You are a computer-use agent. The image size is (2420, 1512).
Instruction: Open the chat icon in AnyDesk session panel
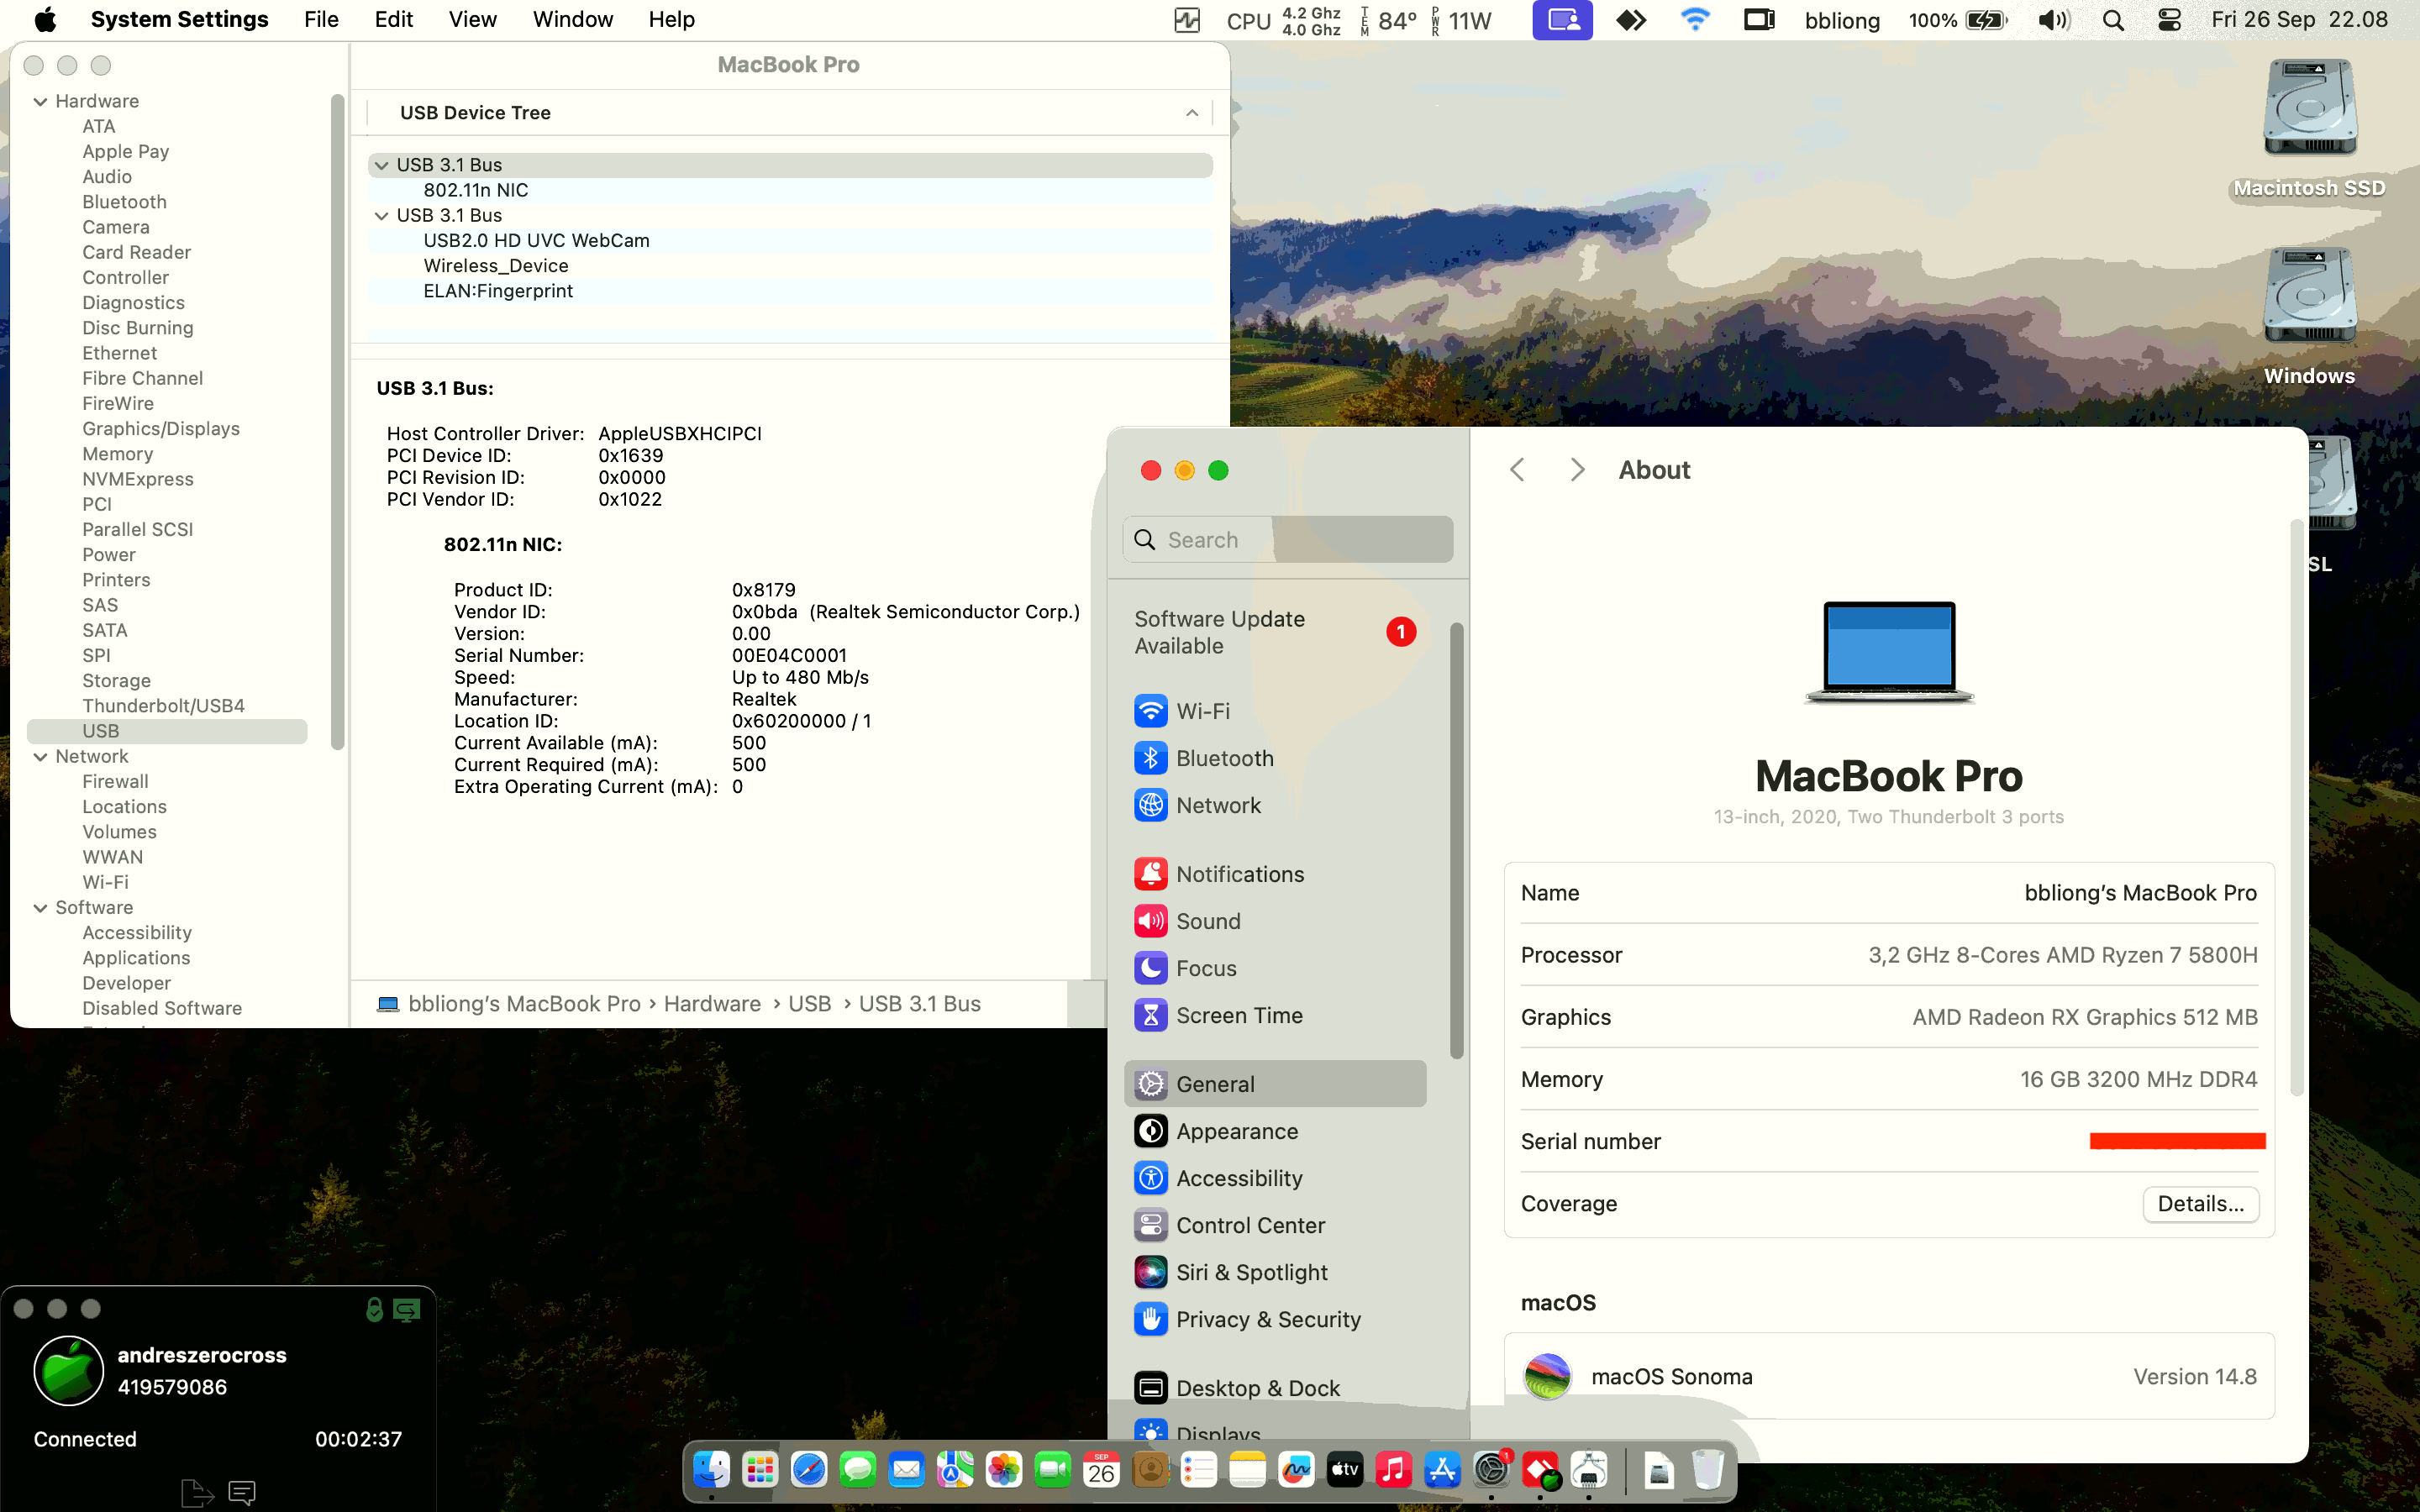pos(242,1493)
